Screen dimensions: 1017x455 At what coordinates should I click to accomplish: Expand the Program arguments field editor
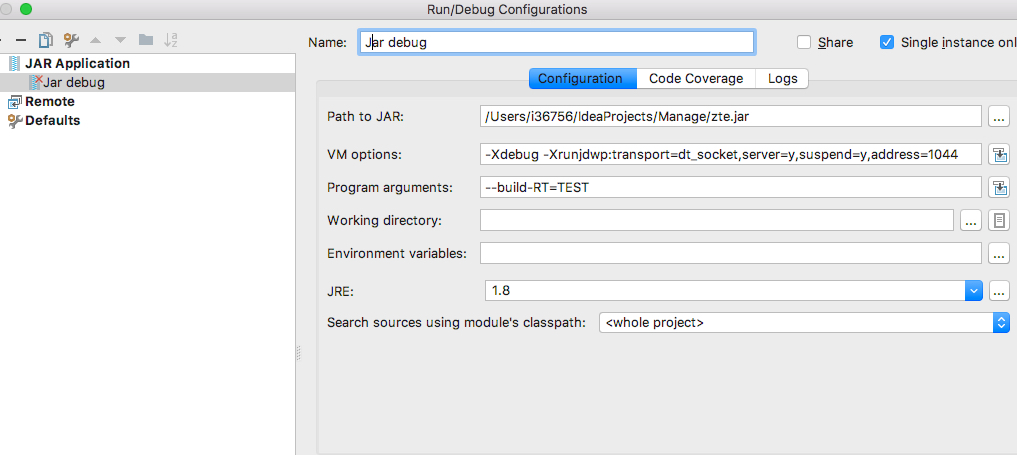999,187
